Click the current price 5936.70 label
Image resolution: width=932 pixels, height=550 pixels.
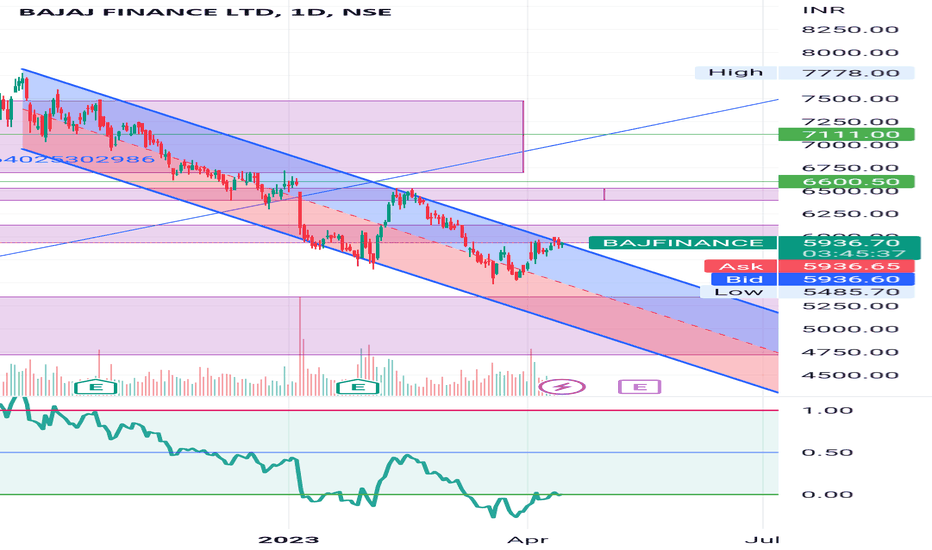[x=850, y=243]
